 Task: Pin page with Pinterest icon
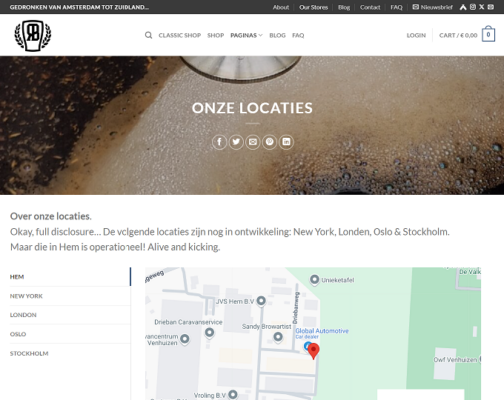pos(269,142)
